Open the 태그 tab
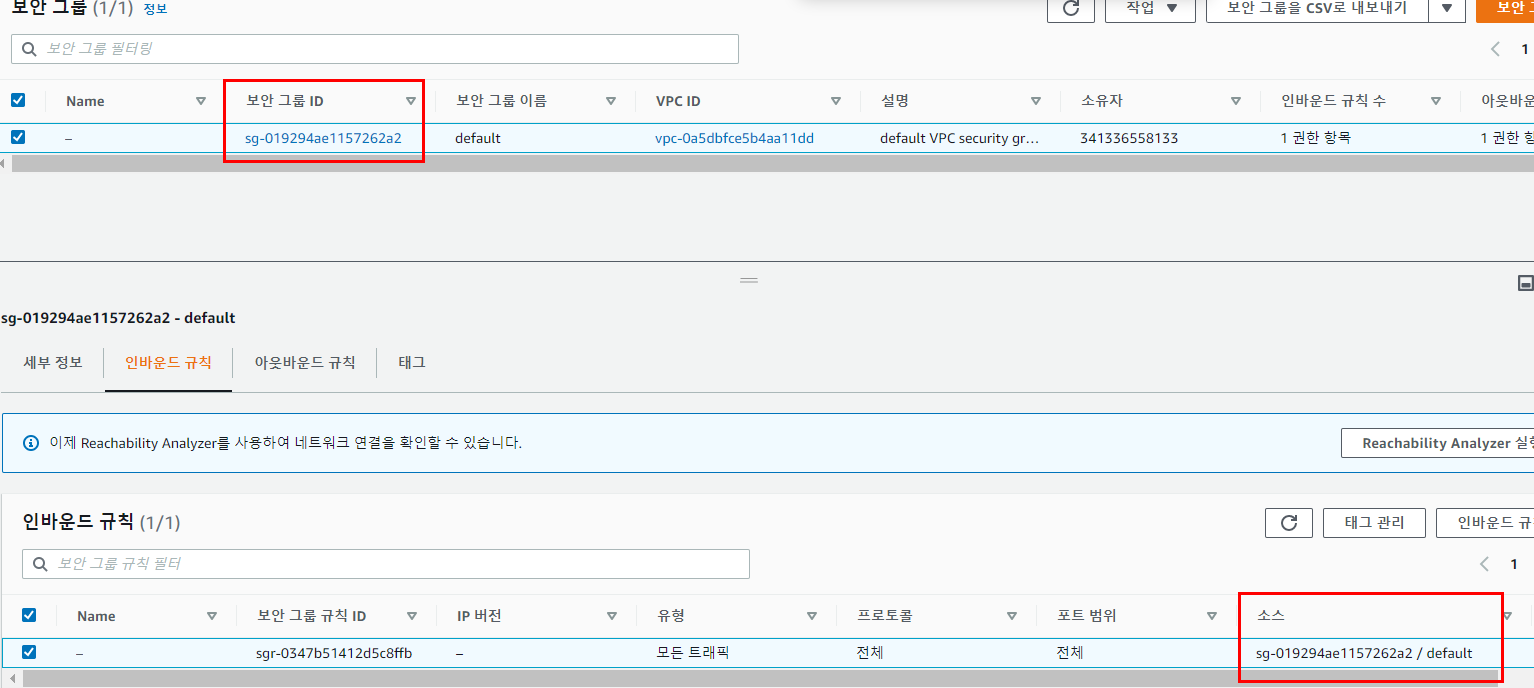Screen dimensions: 1534x688 (412, 362)
